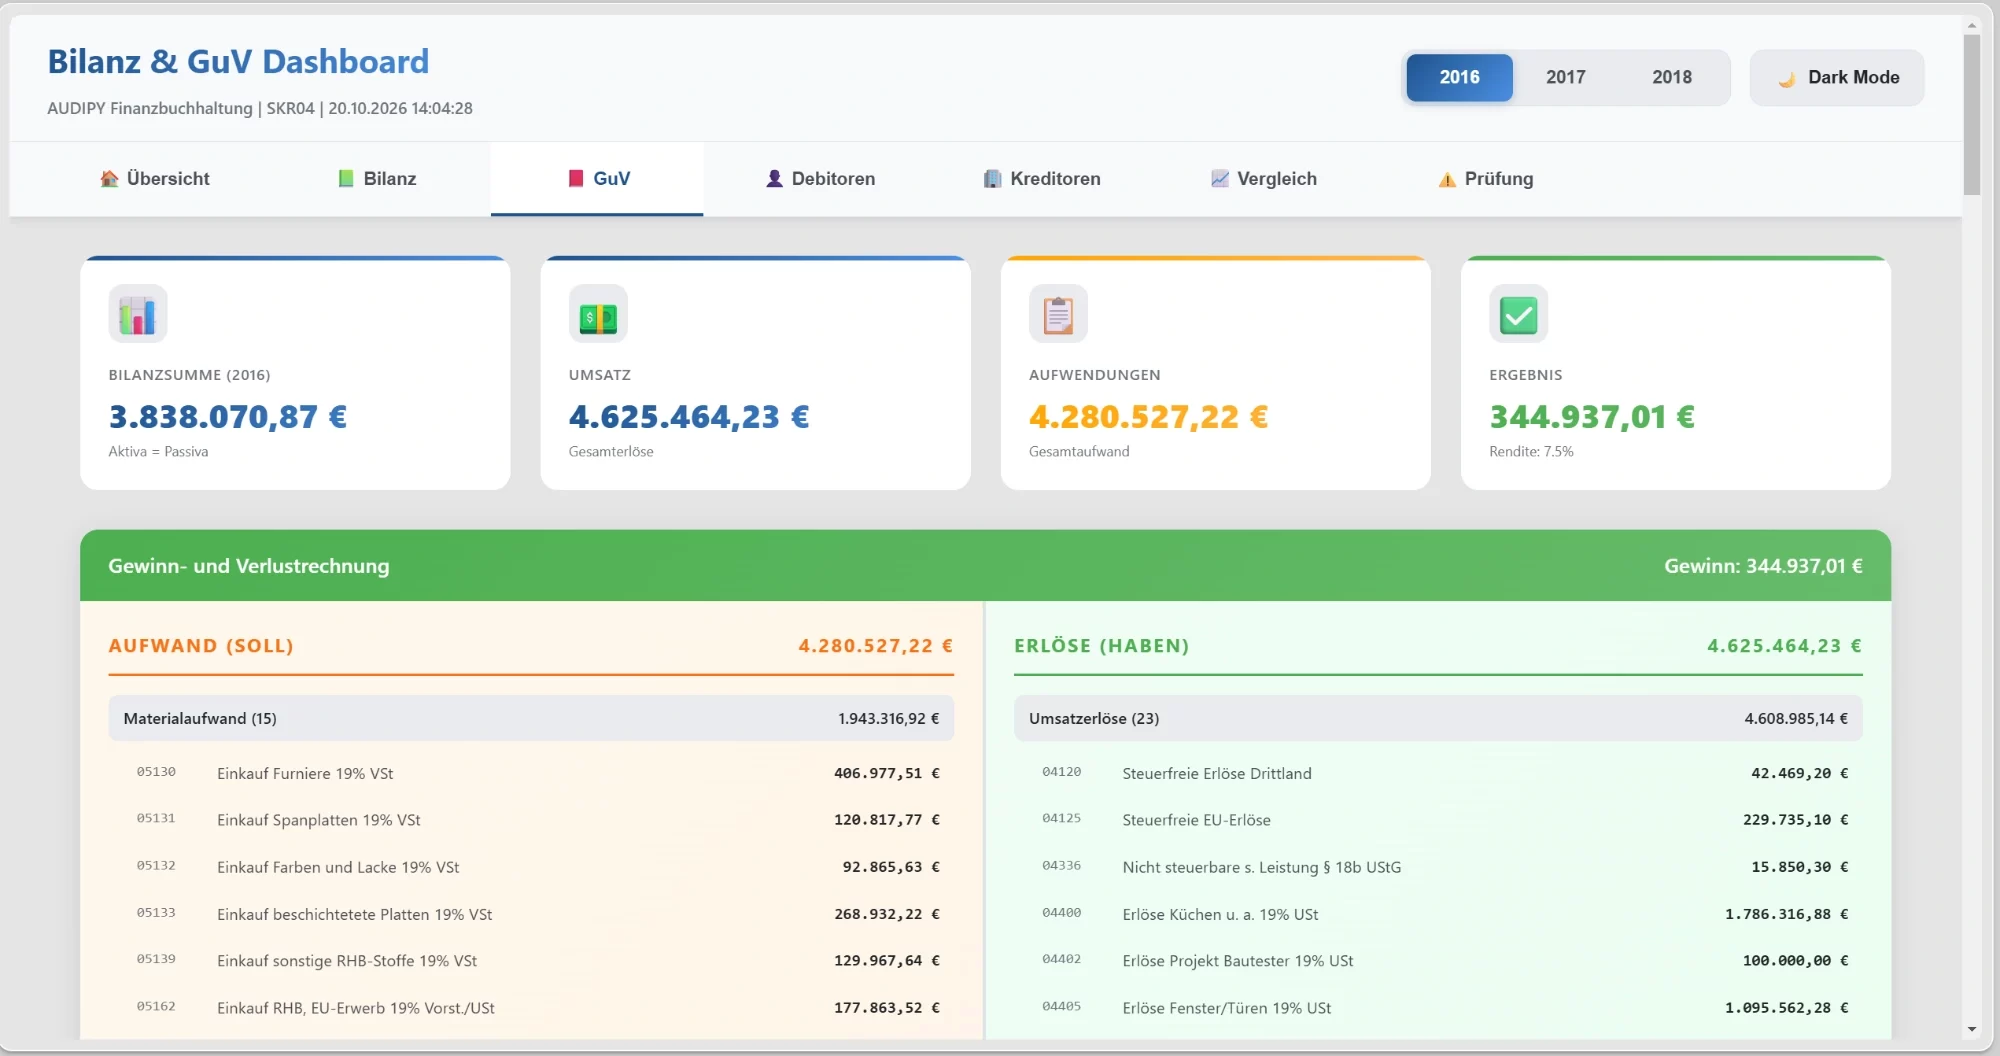This screenshot has width=2000, height=1056.
Task: Open the Debitoren tab
Action: pyautogui.click(x=820, y=179)
